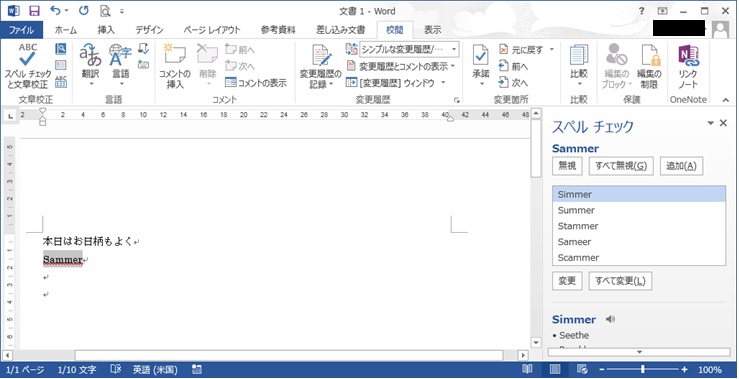Viewport: 739px width, 379px height.
Task: Switch to the Page Layout (ページレイアウト) tab
Action: pyautogui.click(x=212, y=30)
